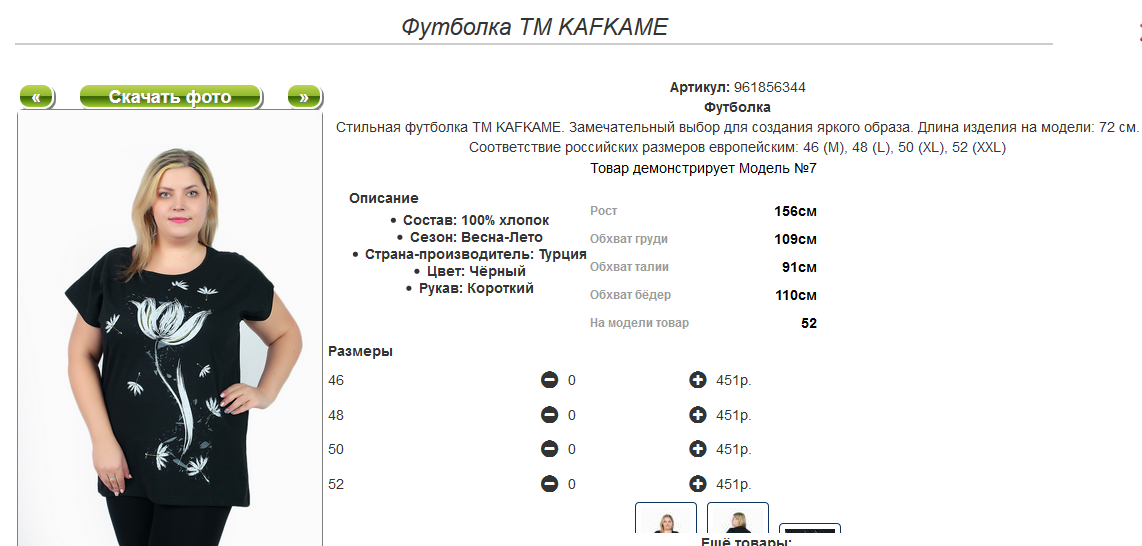Decrease quantity for size 46
This screenshot has width=1142, height=546.
pos(550,380)
